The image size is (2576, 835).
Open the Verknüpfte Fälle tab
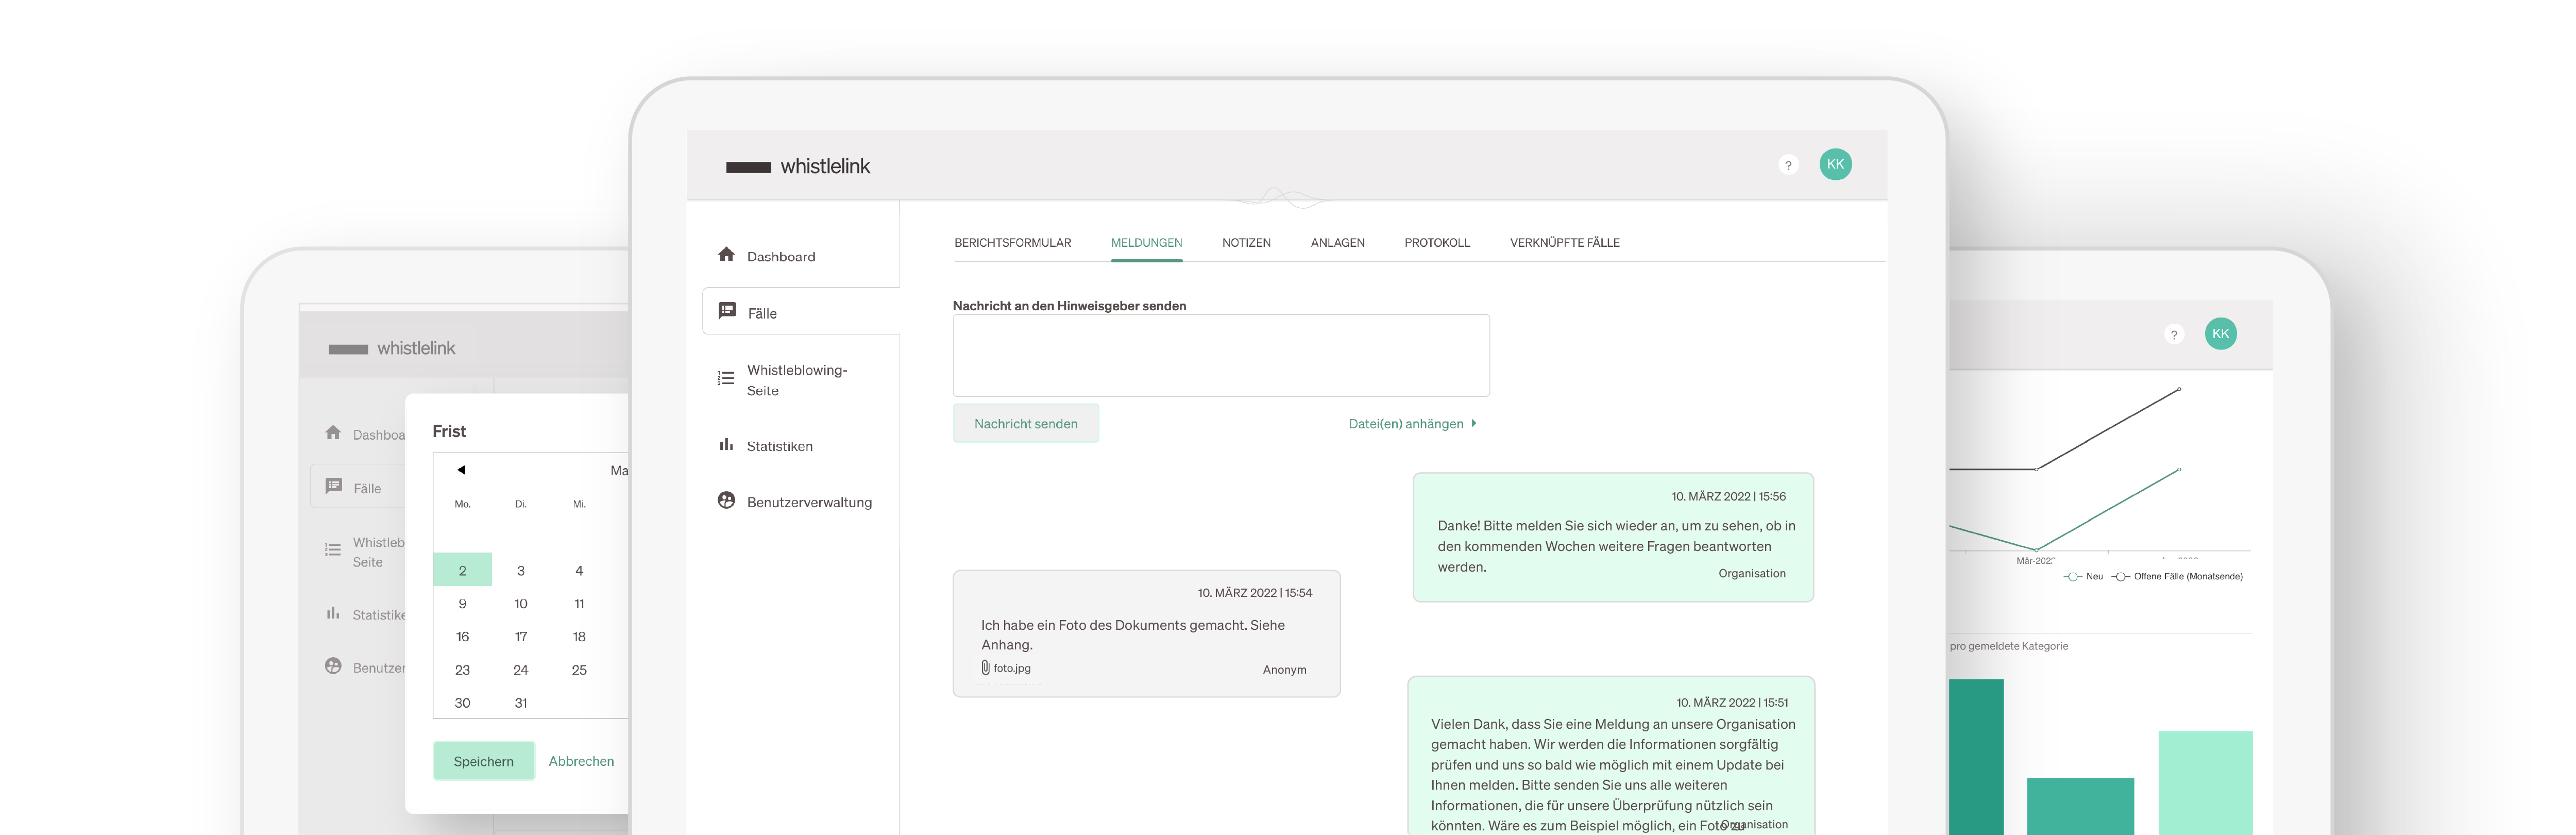coord(1564,243)
